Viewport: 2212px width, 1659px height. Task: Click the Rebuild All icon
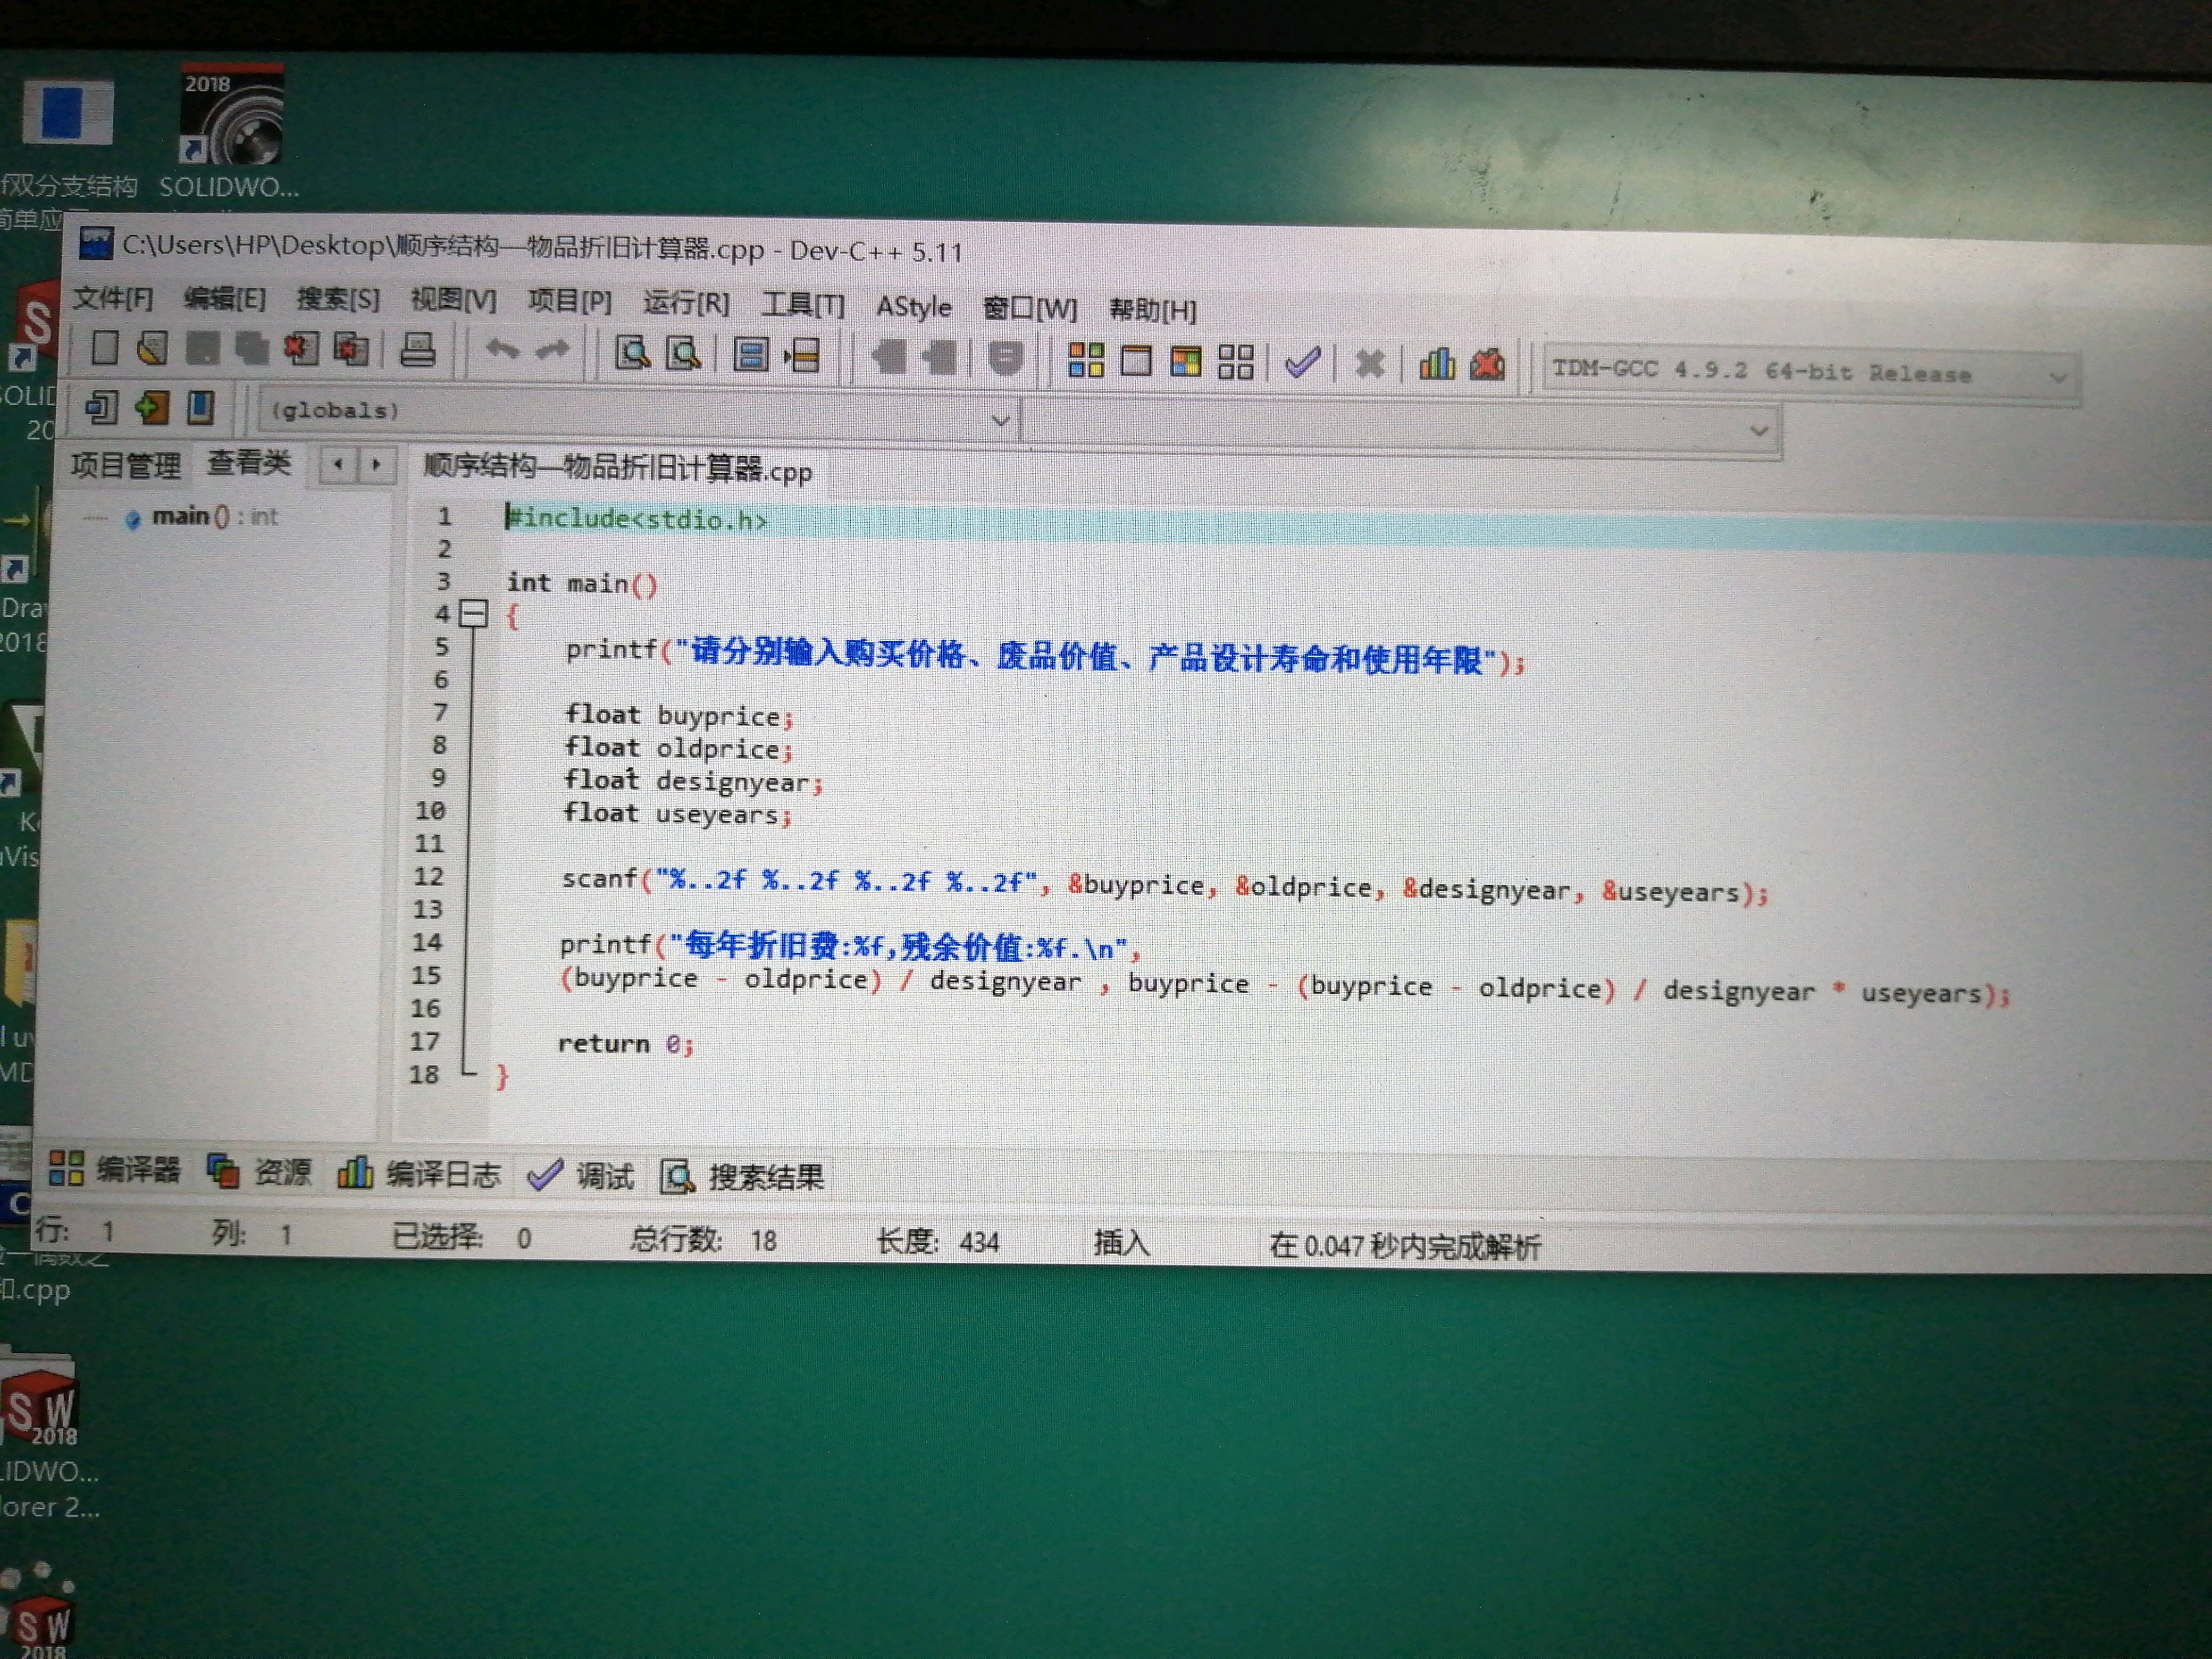(x=1235, y=361)
